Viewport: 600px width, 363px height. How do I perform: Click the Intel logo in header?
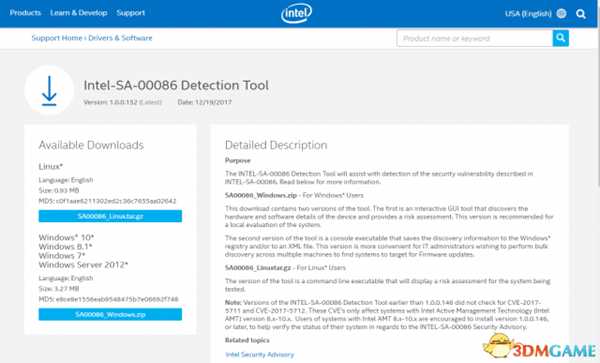coord(297,13)
